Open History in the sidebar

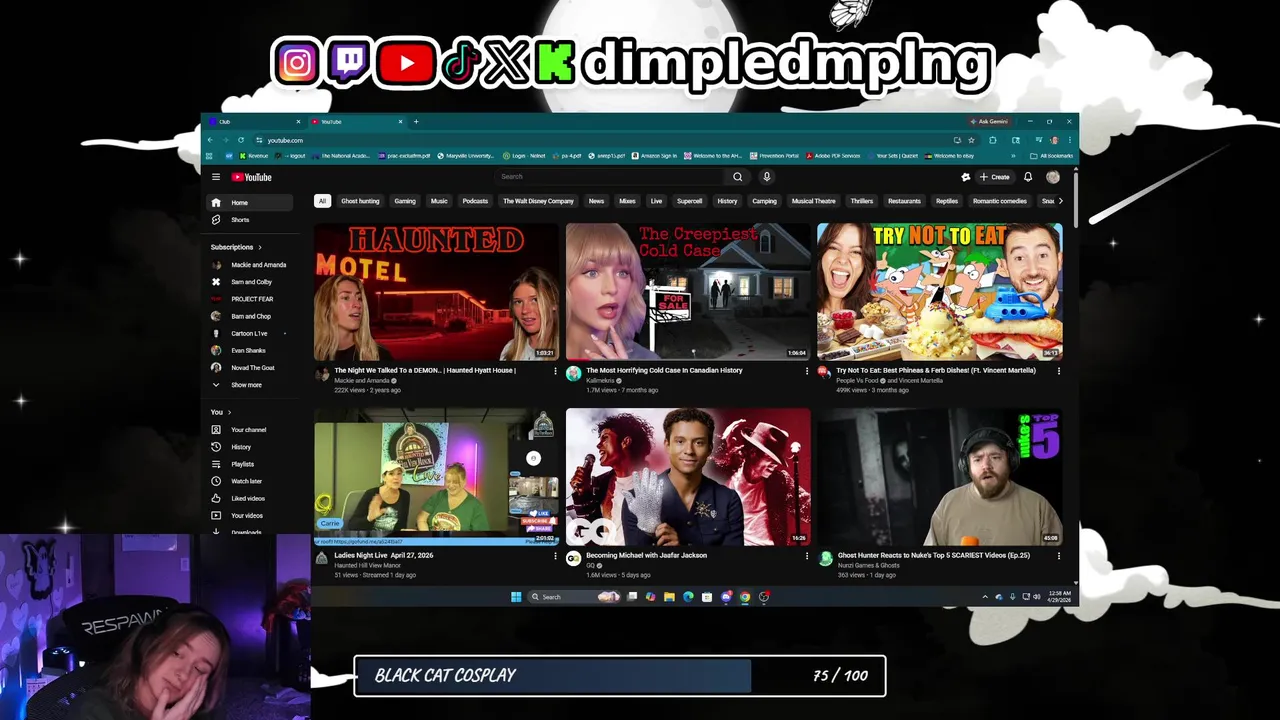(x=250, y=447)
